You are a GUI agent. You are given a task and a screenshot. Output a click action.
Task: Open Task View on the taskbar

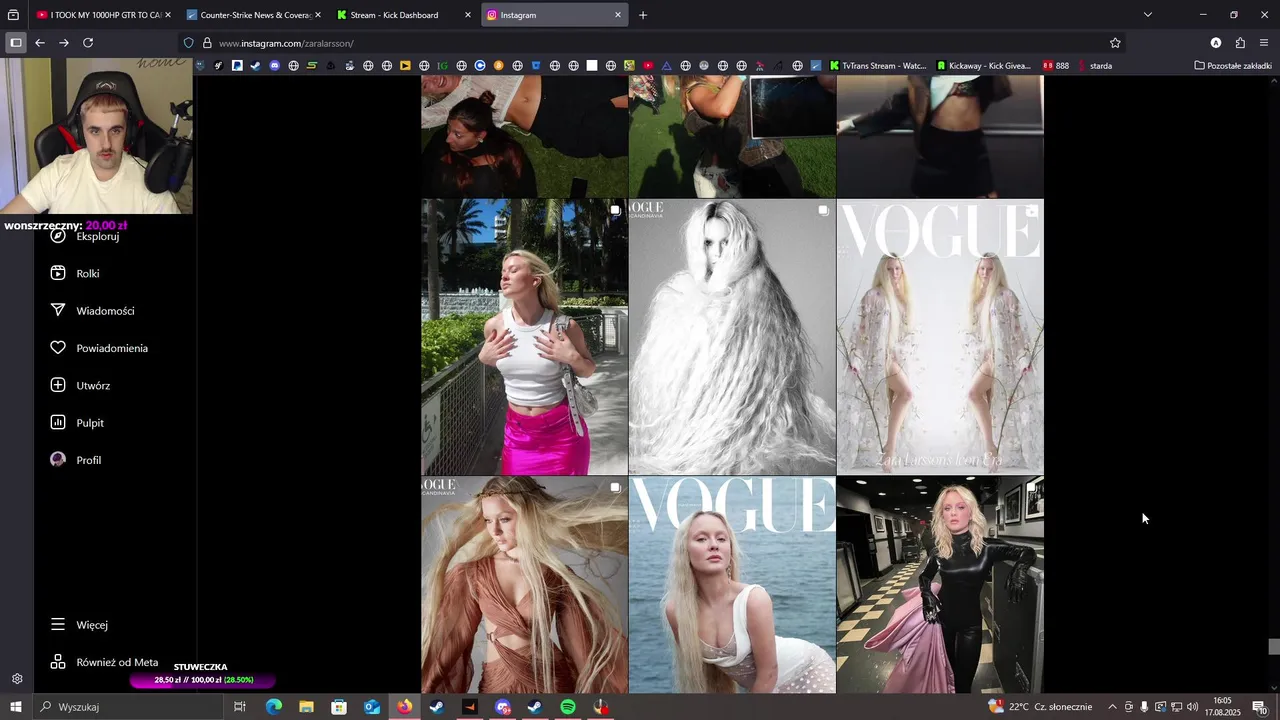pyautogui.click(x=240, y=707)
